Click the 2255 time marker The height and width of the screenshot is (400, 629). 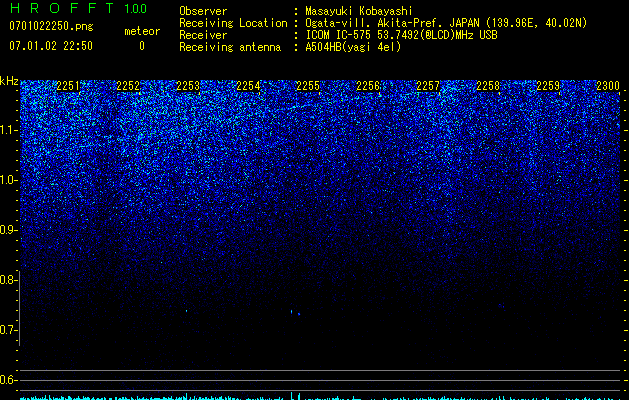tap(308, 86)
